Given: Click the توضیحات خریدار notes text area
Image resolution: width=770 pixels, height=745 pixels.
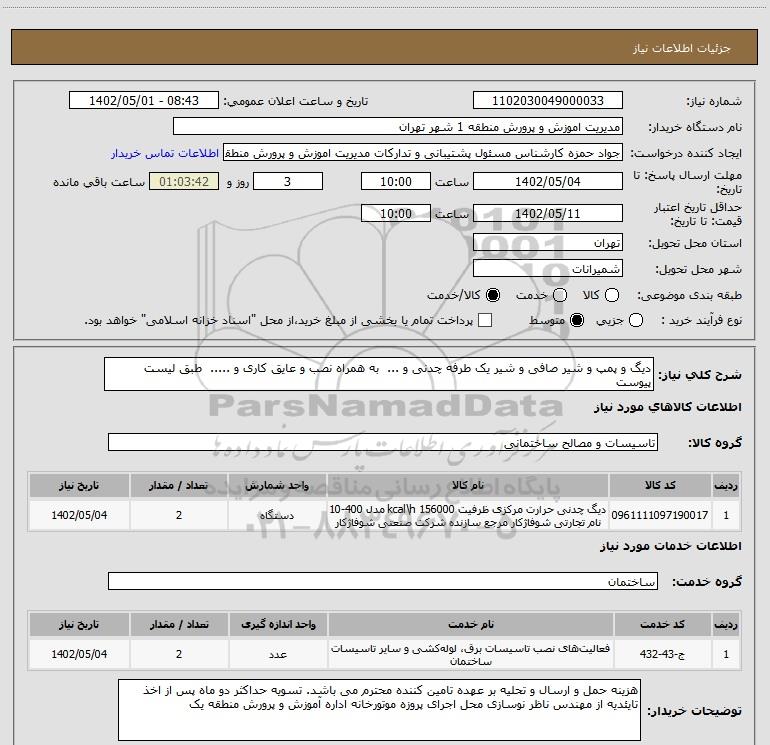Looking at the screenshot, I should click(379, 710).
